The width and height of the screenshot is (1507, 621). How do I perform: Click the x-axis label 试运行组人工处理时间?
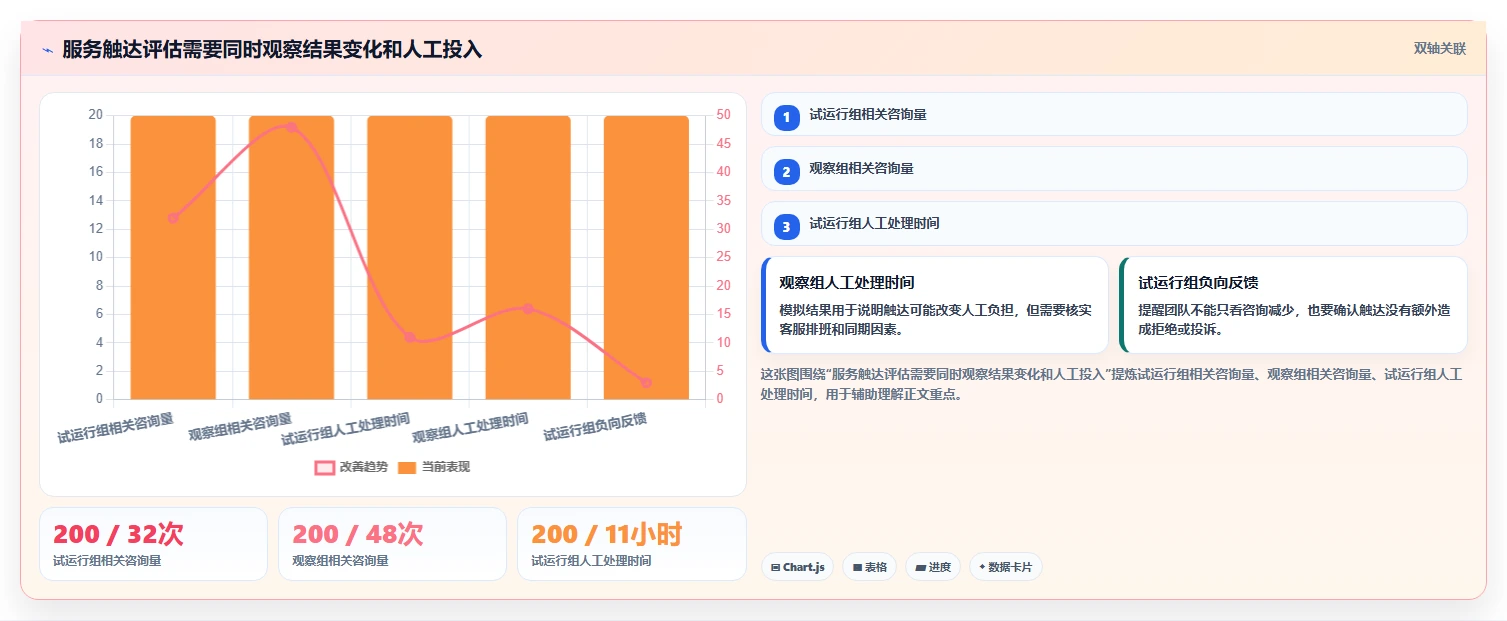[x=346, y=430]
